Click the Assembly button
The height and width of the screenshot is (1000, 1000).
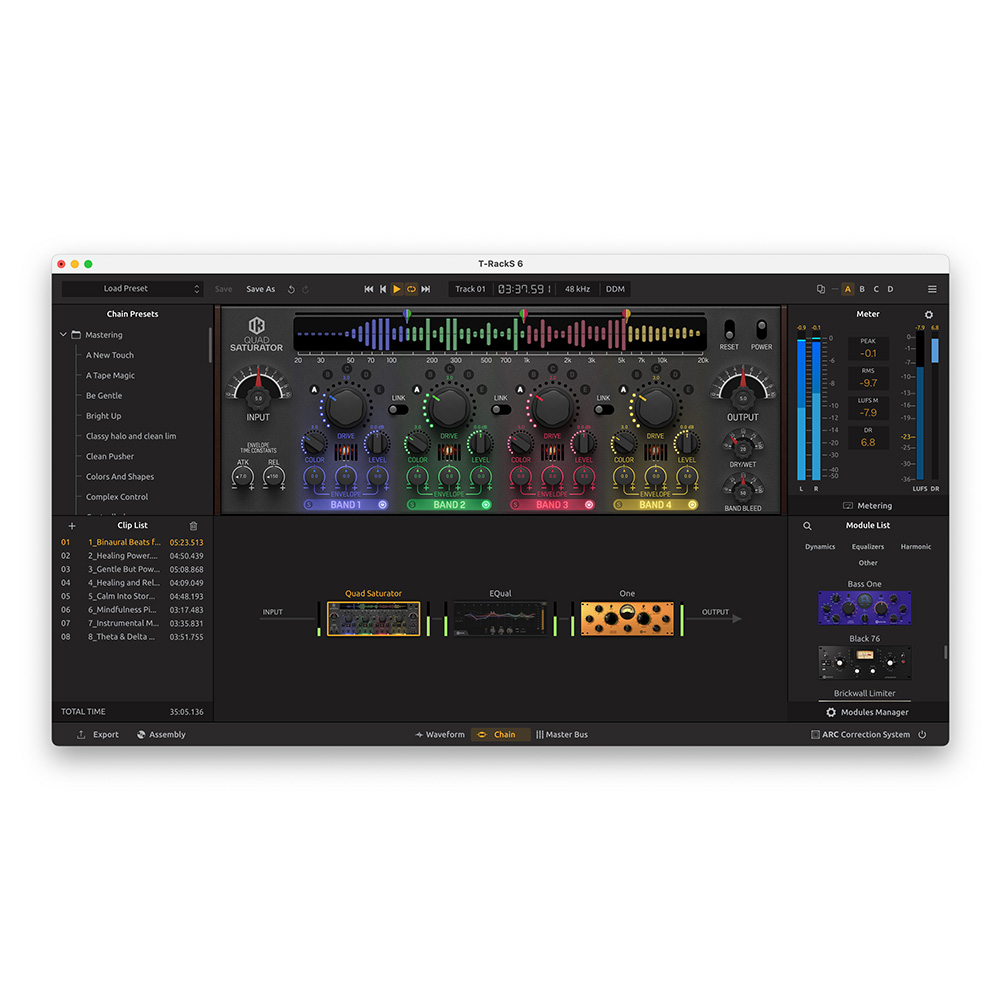click(x=161, y=735)
